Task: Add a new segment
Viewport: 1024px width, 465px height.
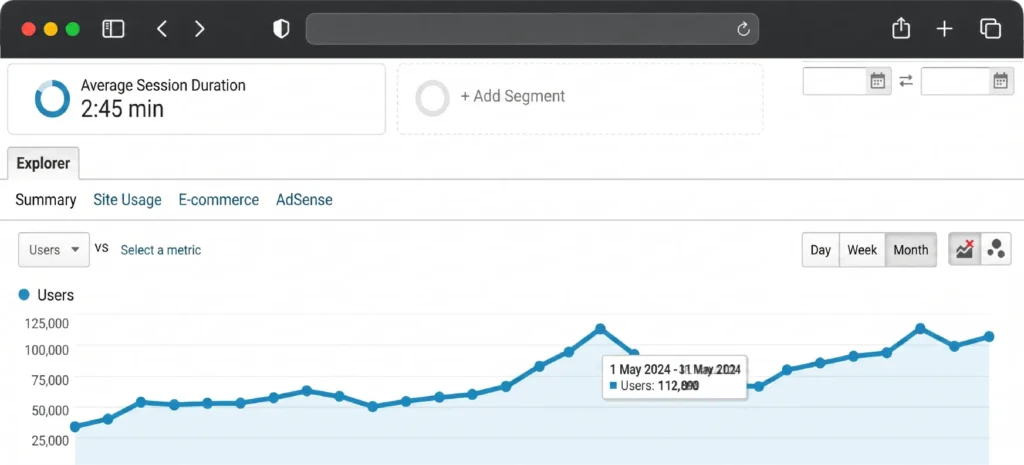Action: (x=513, y=96)
